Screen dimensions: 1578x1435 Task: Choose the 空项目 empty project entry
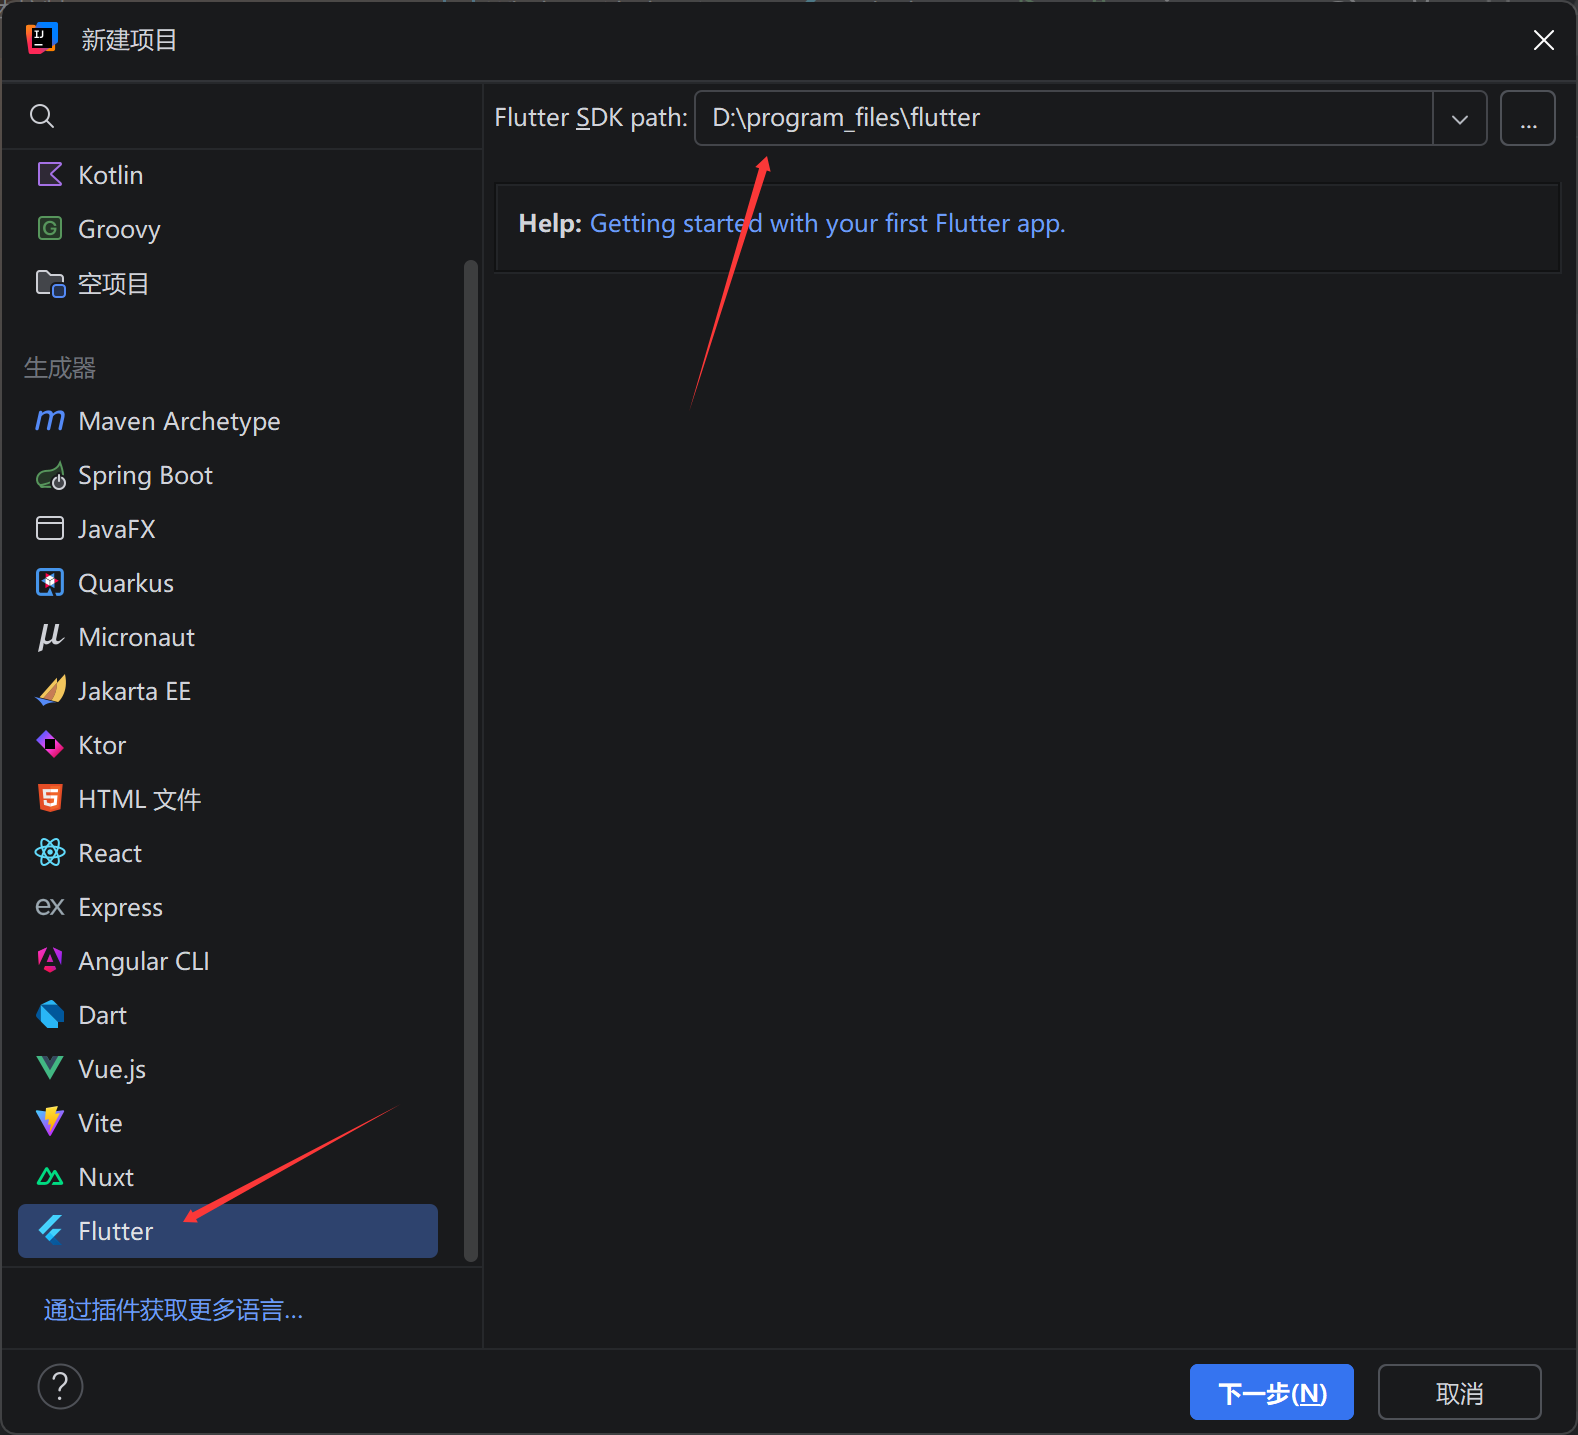[x=228, y=283]
